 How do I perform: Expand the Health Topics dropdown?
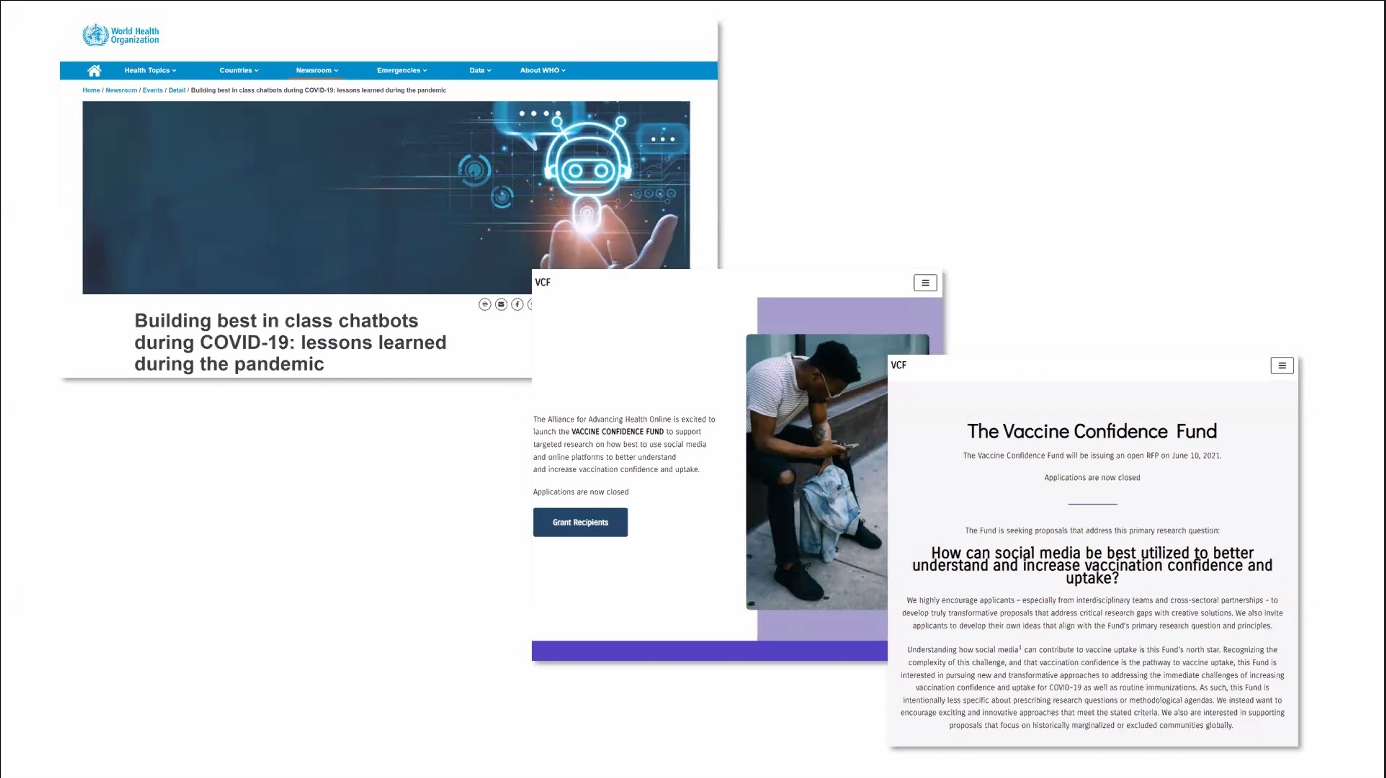point(150,71)
